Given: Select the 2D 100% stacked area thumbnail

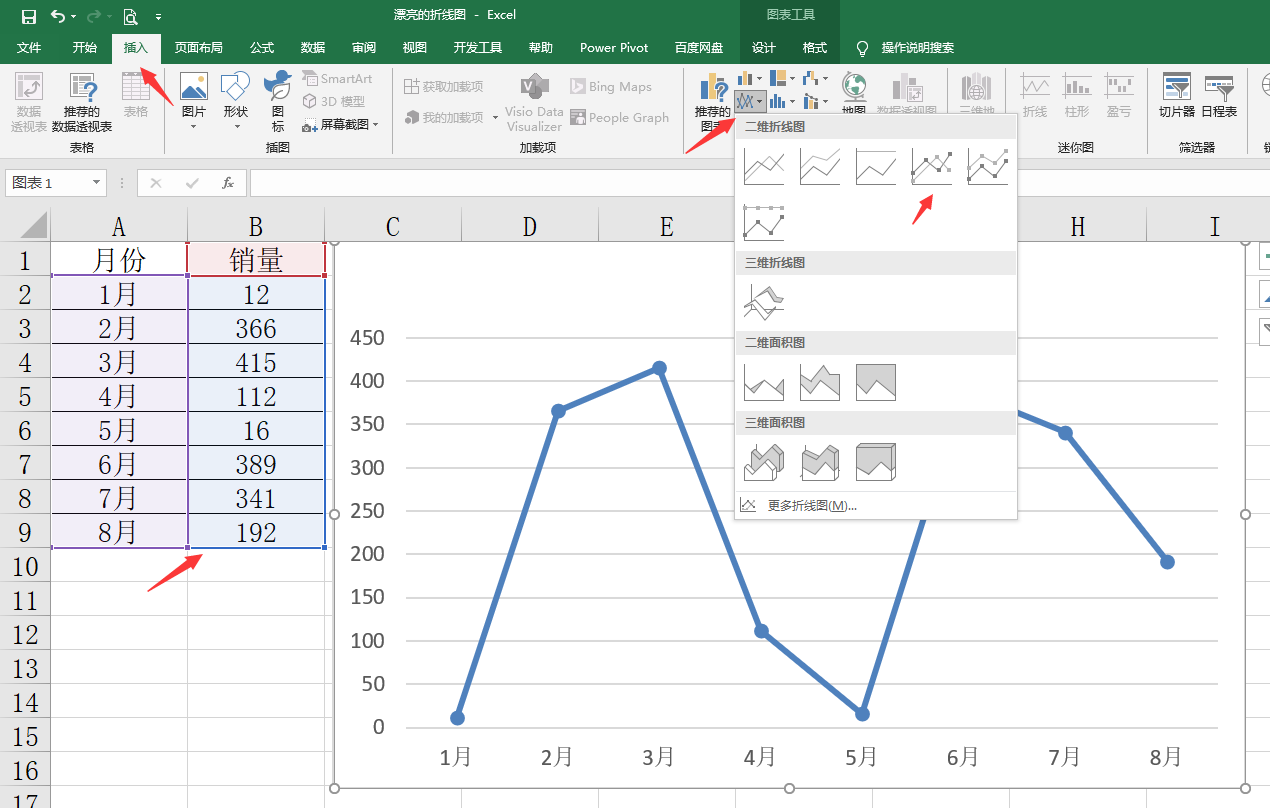Looking at the screenshot, I should [876, 381].
